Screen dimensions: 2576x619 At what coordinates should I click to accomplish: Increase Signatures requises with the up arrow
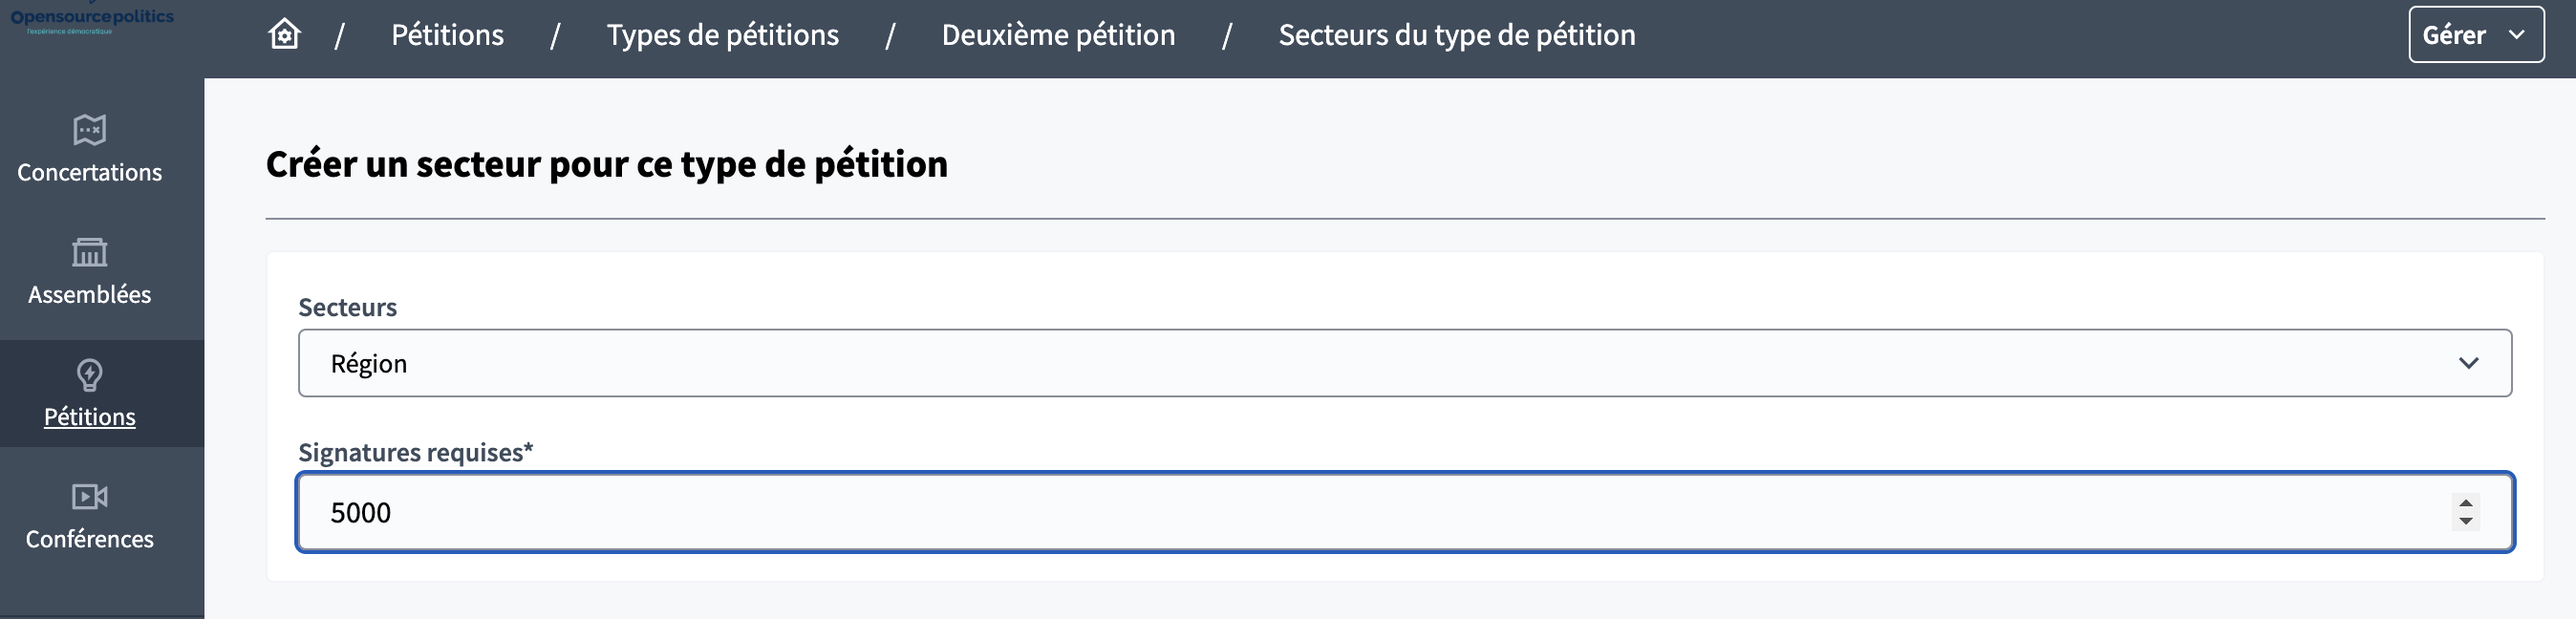2465,503
